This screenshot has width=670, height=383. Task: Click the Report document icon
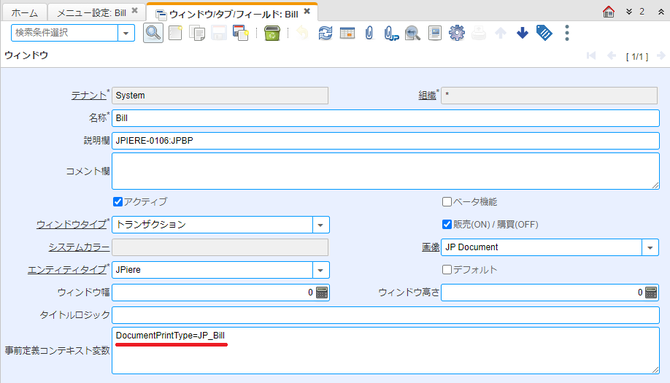(435, 33)
